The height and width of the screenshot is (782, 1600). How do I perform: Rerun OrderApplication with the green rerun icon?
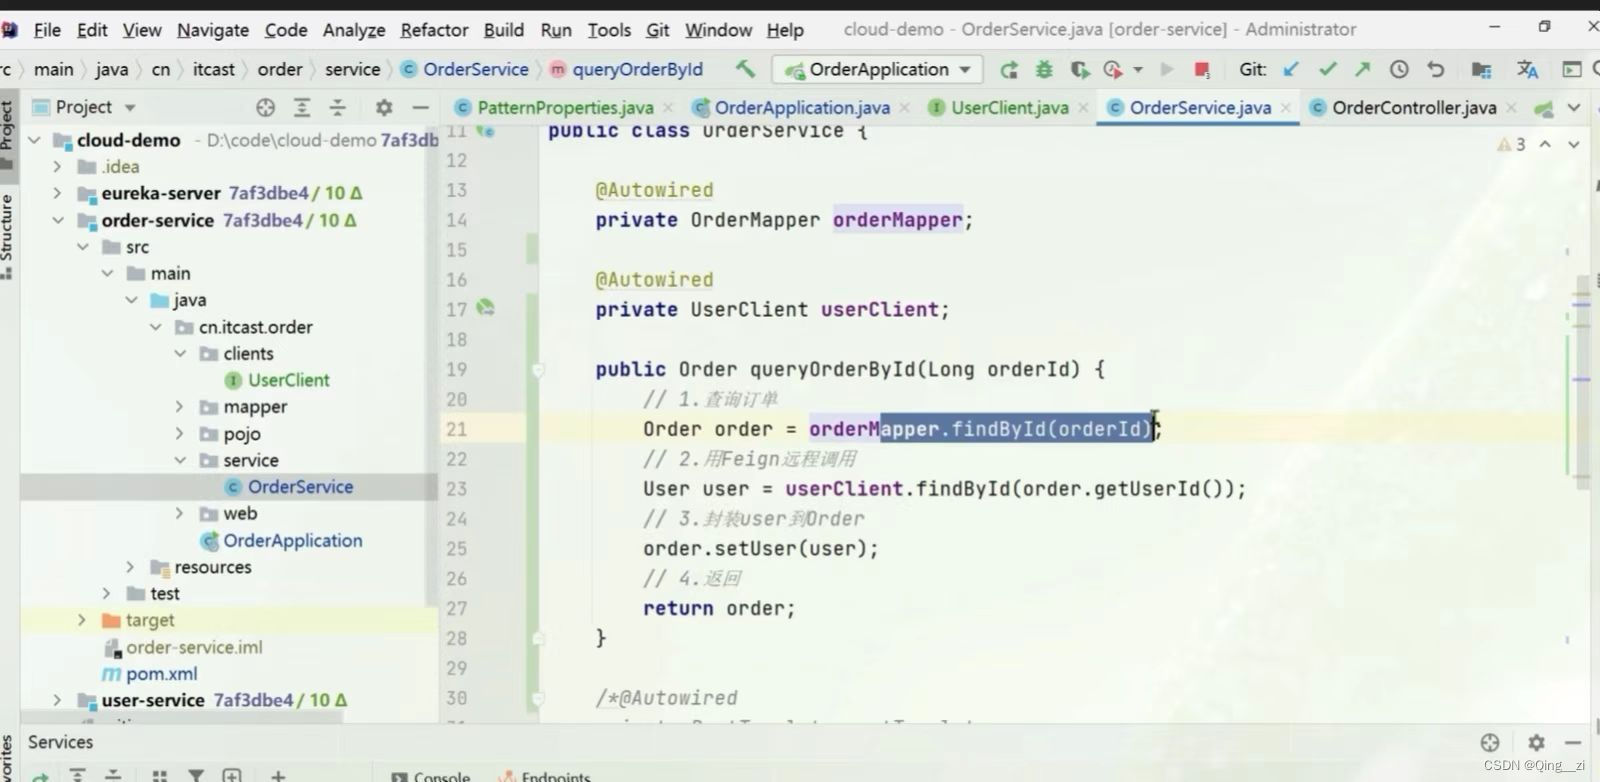1009,70
